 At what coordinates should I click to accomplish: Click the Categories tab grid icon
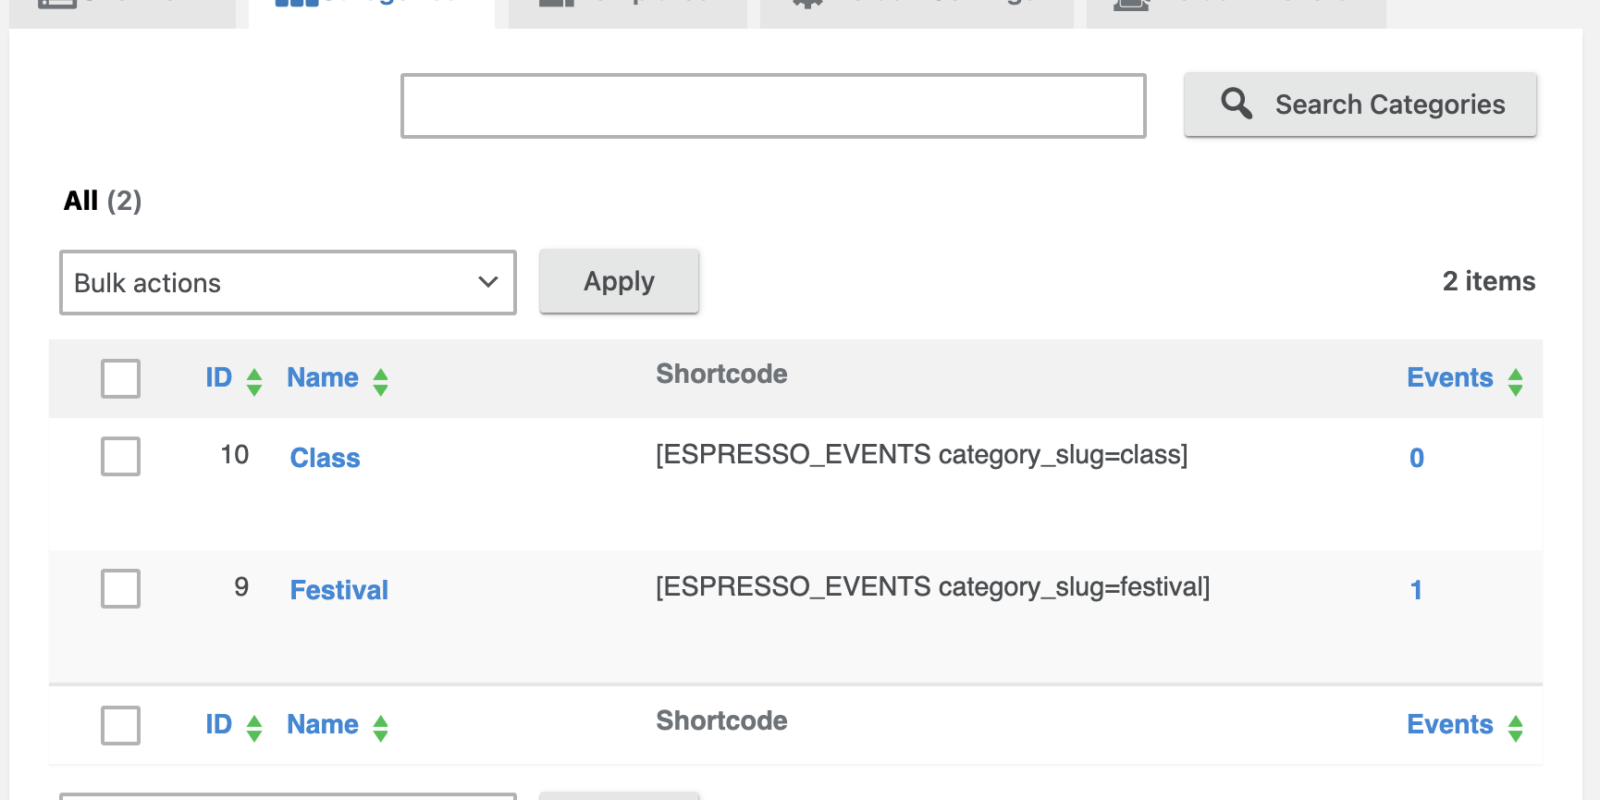coord(295,5)
